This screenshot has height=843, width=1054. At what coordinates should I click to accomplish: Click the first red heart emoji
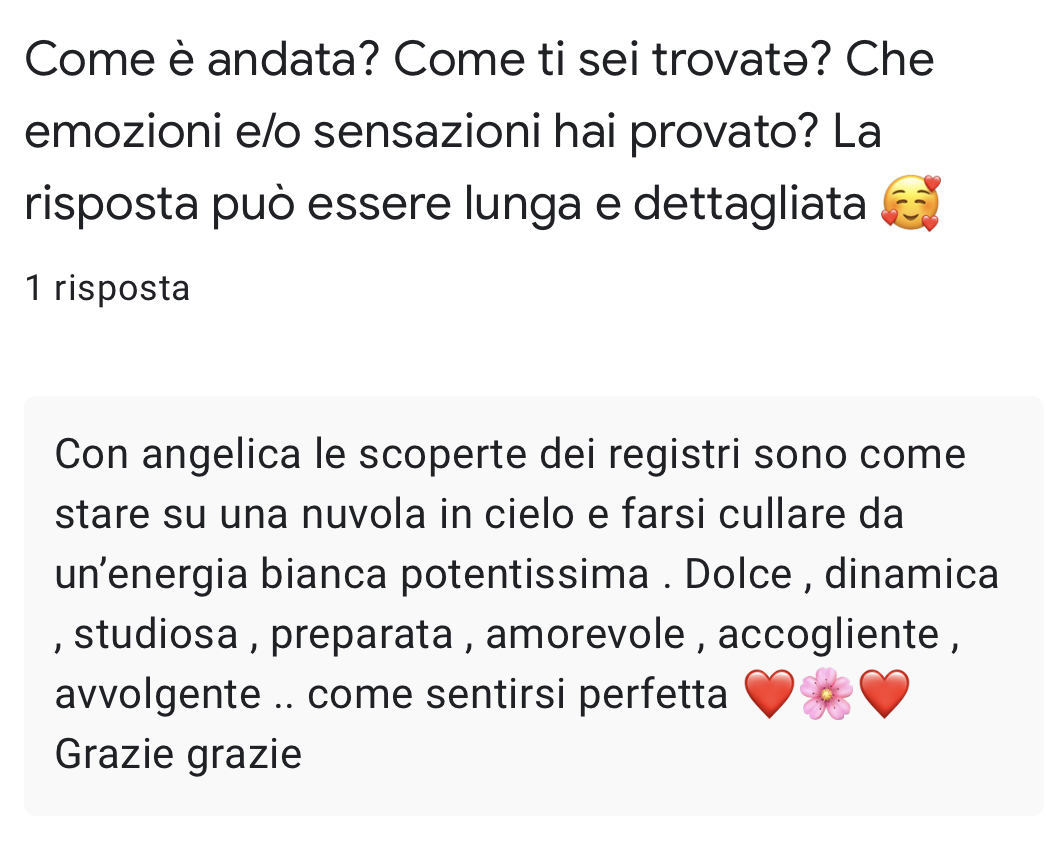pos(770,694)
